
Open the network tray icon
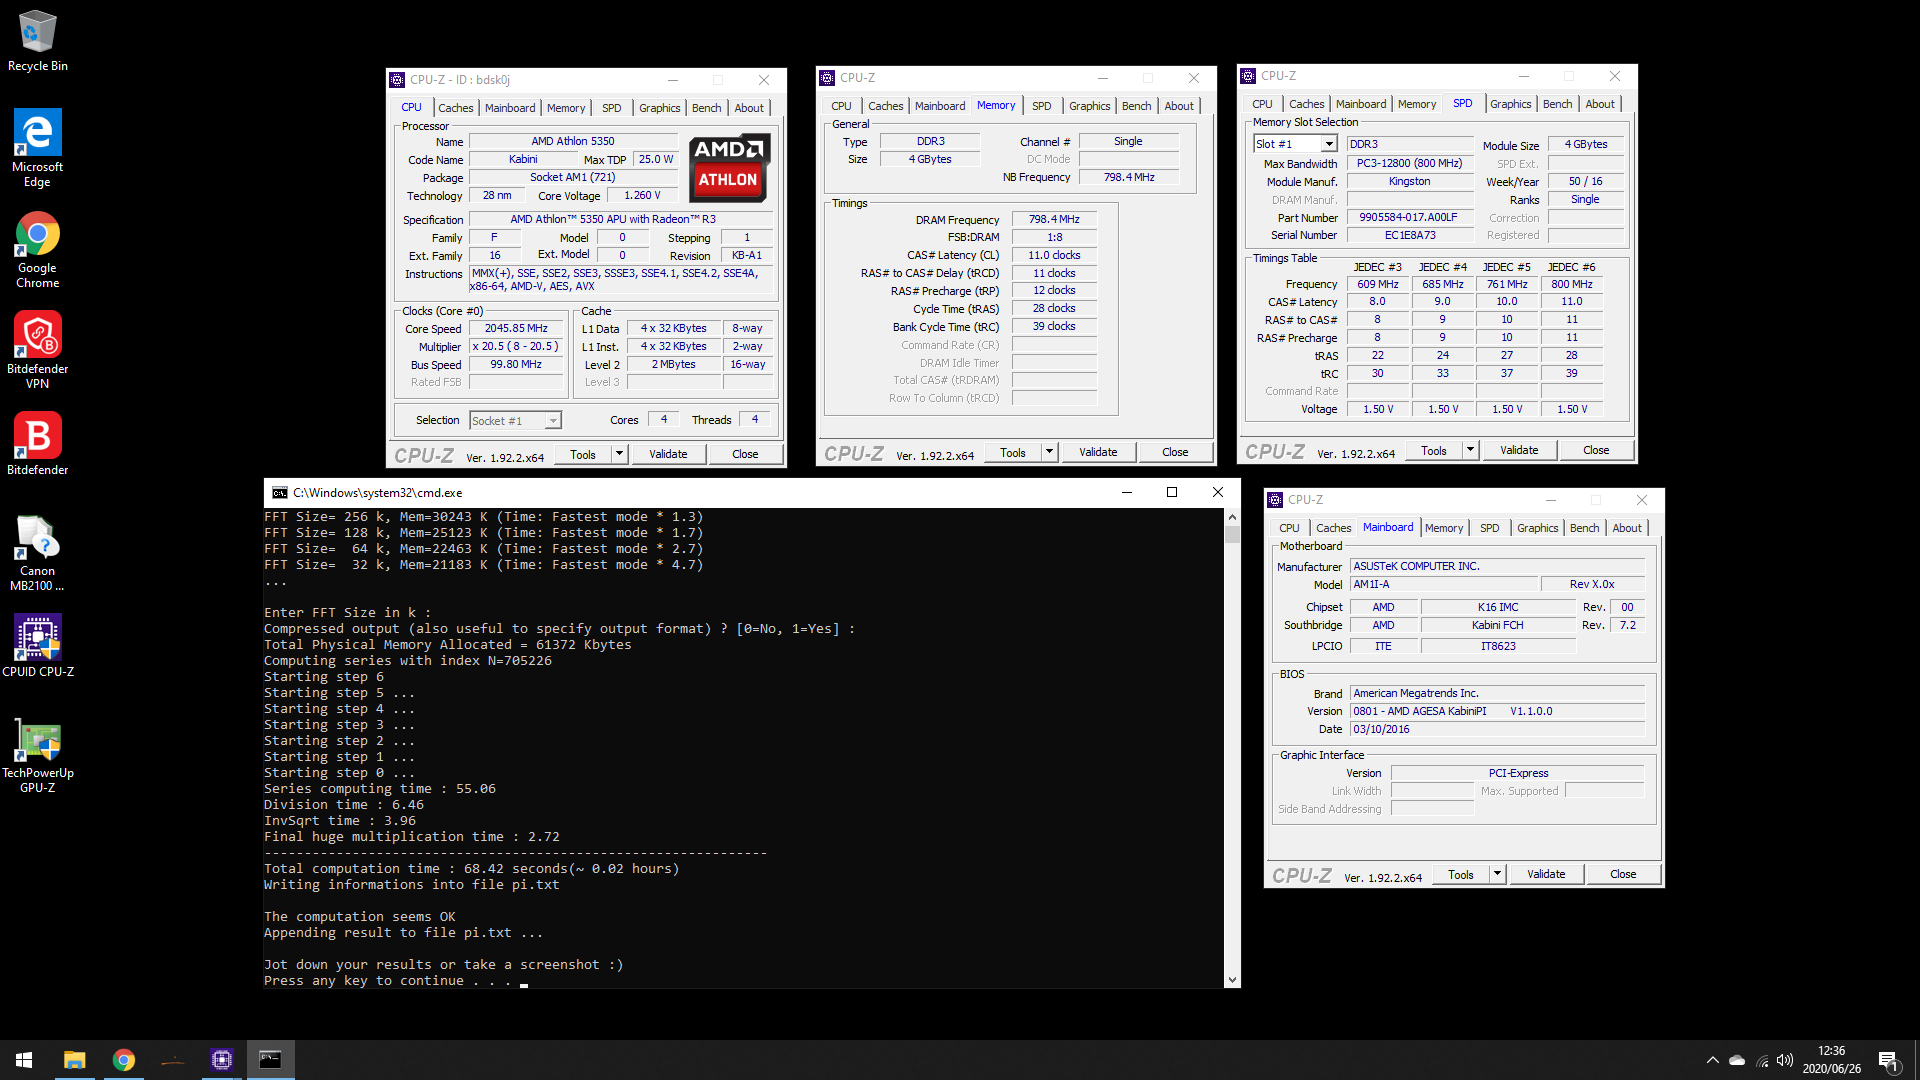pos(1762,1060)
